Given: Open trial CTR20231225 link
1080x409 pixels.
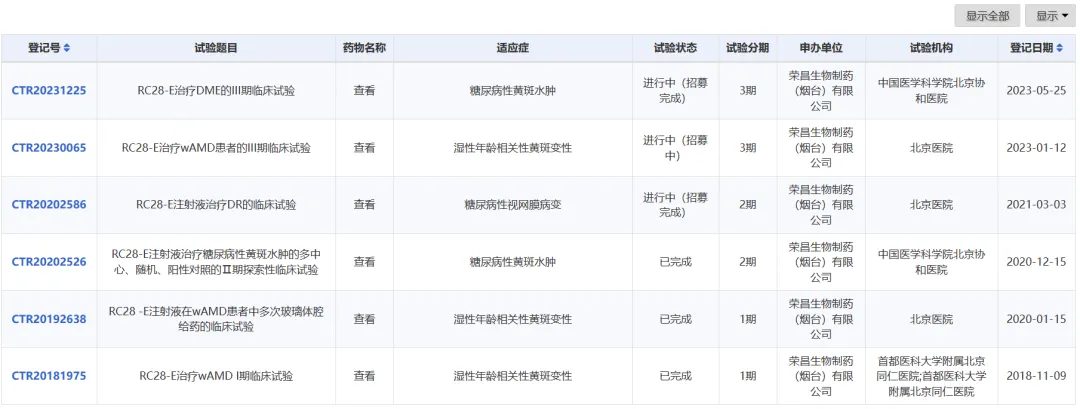Looking at the screenshot, I should click(49, 91).
